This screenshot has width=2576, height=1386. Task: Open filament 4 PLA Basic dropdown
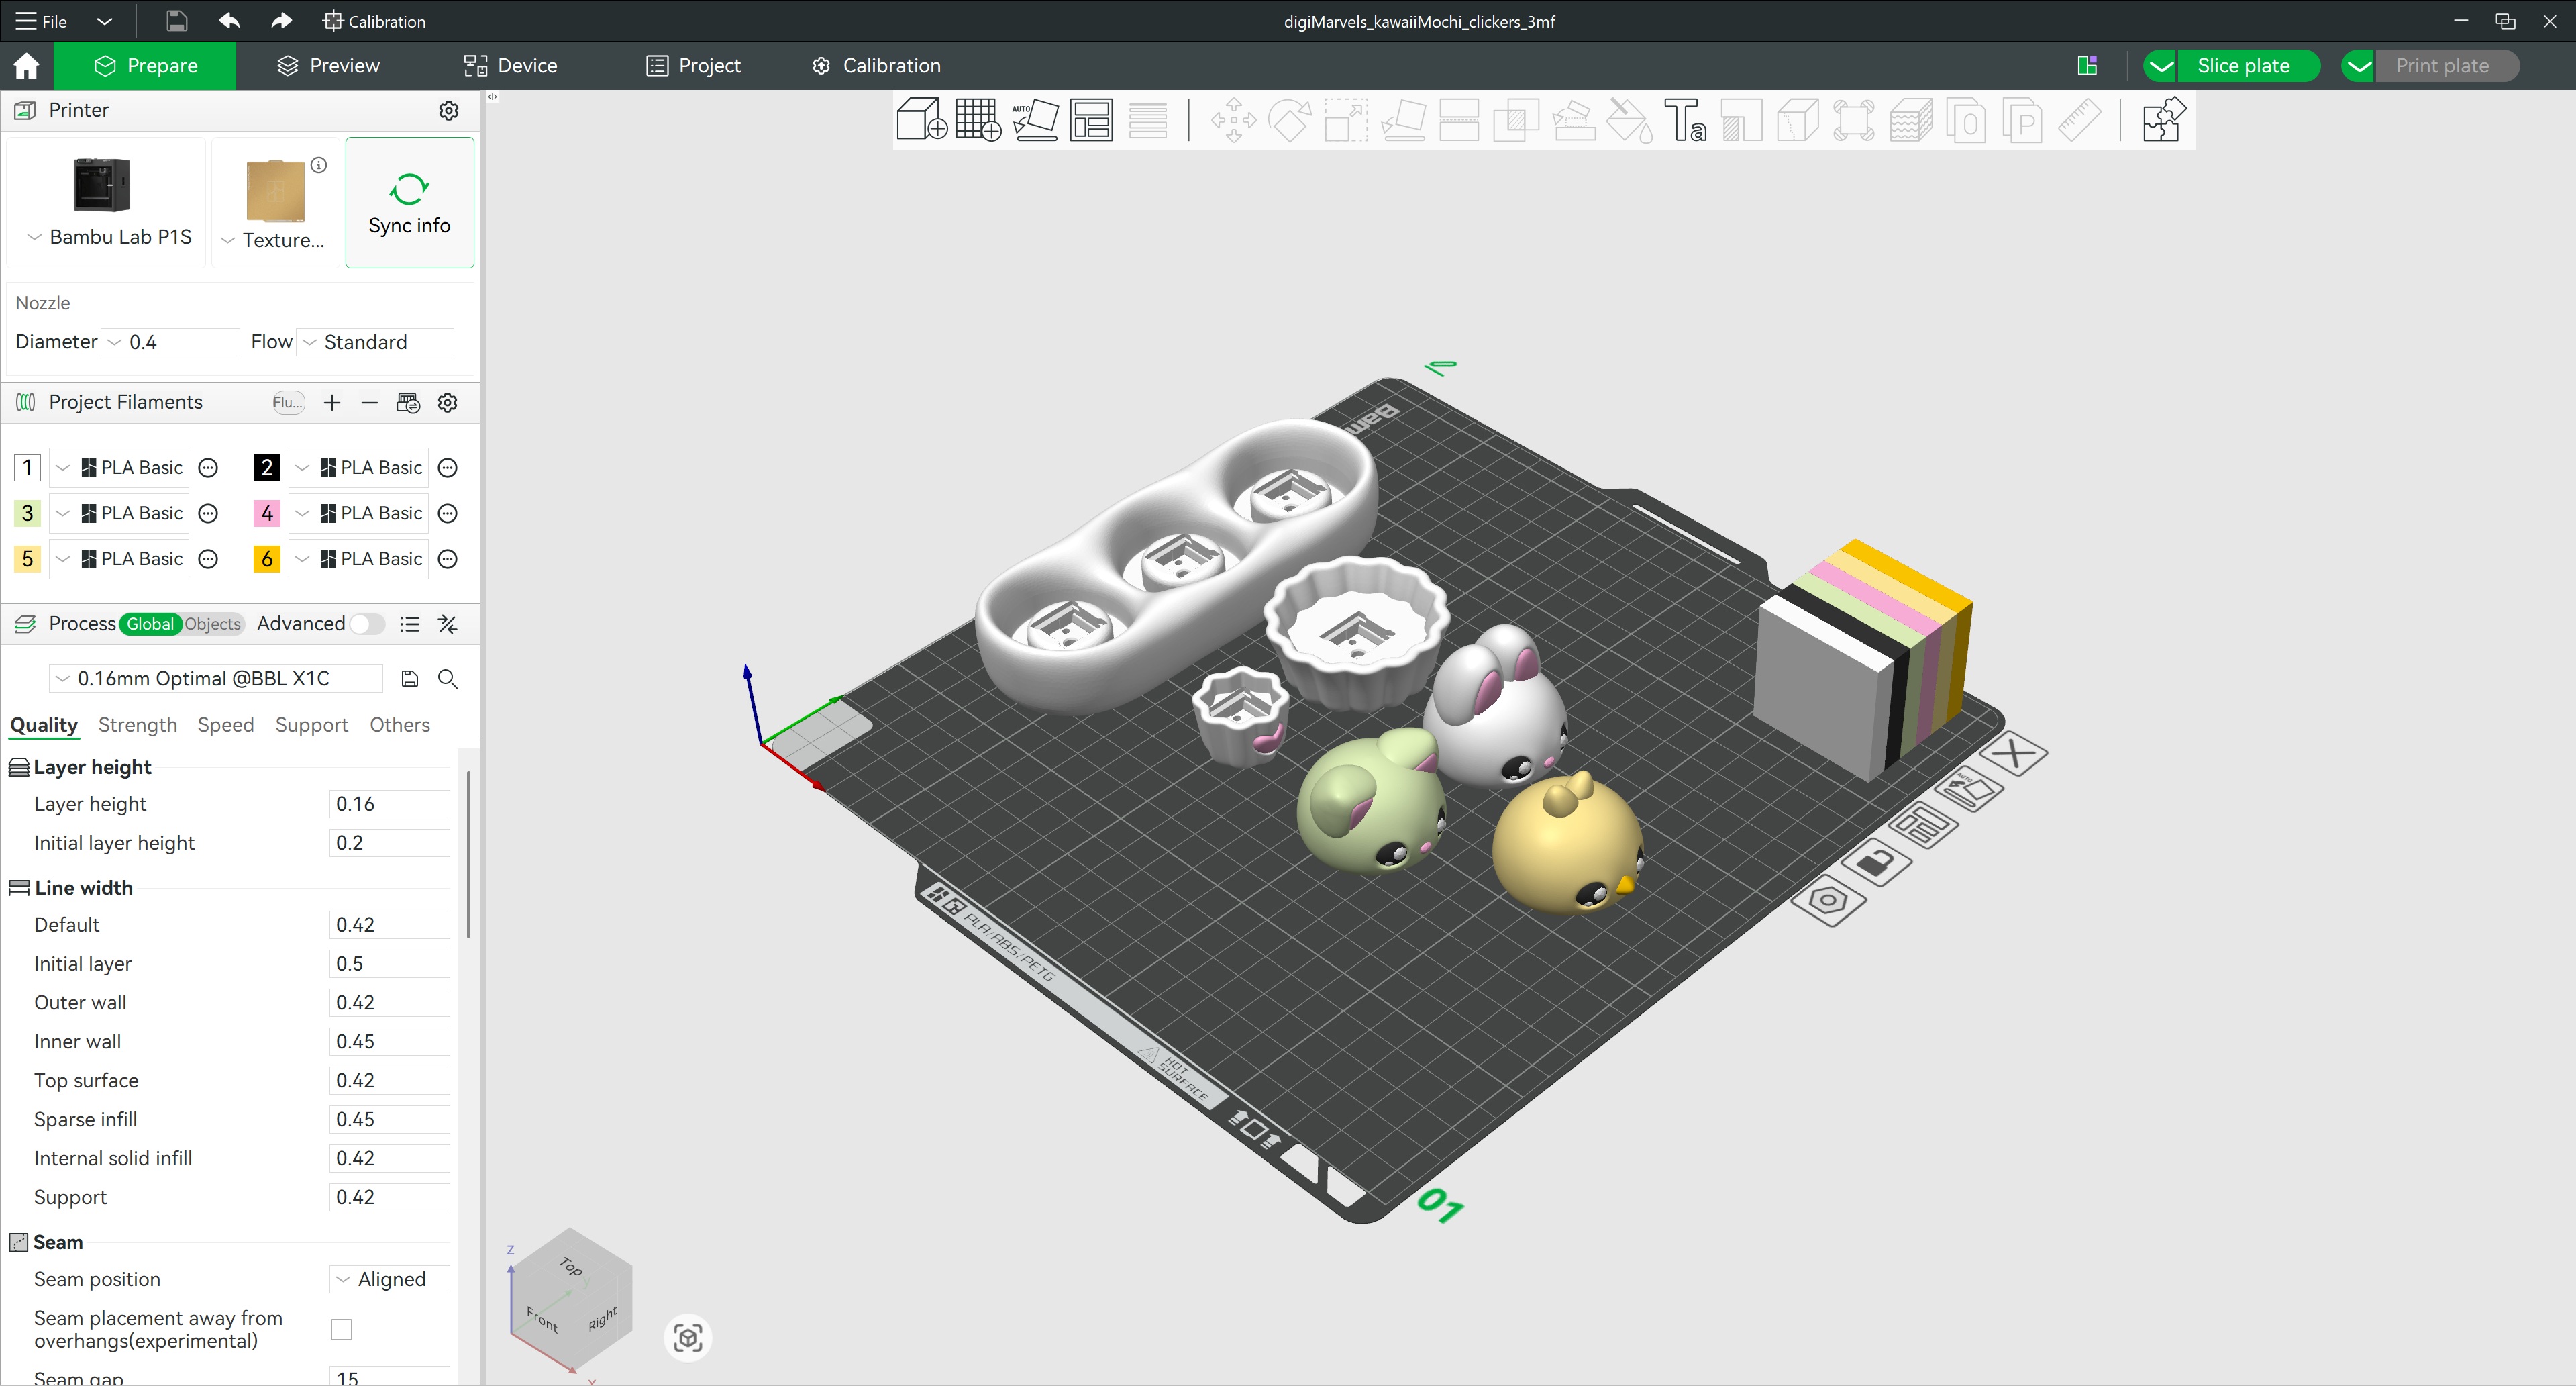(x=358, y=513)
